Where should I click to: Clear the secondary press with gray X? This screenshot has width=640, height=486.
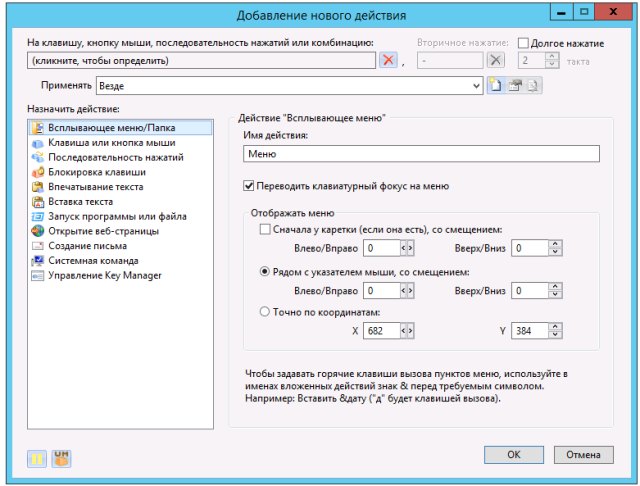pos(496,60)
